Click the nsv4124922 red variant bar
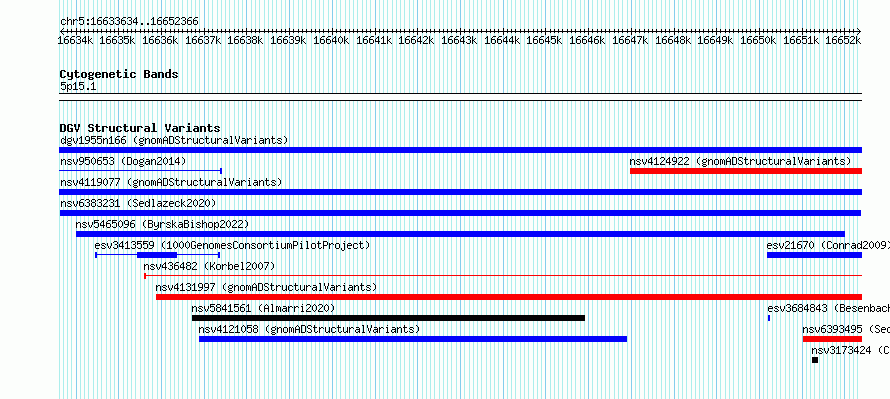The width and height of the screenshot is (890, 399). [x=746, y=171]
